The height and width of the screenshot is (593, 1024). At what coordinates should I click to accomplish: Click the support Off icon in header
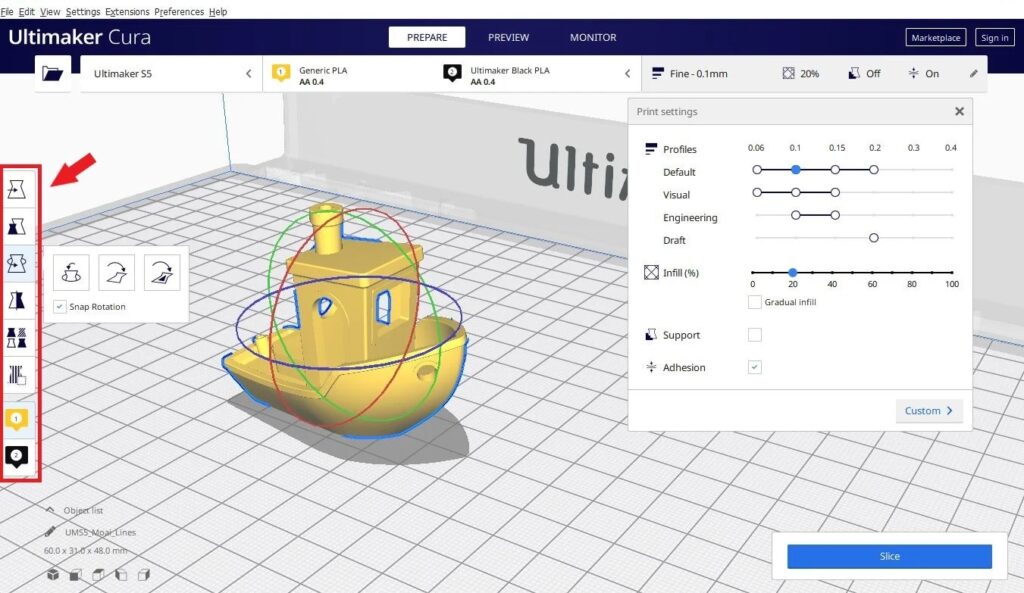[x=854, y=73]
